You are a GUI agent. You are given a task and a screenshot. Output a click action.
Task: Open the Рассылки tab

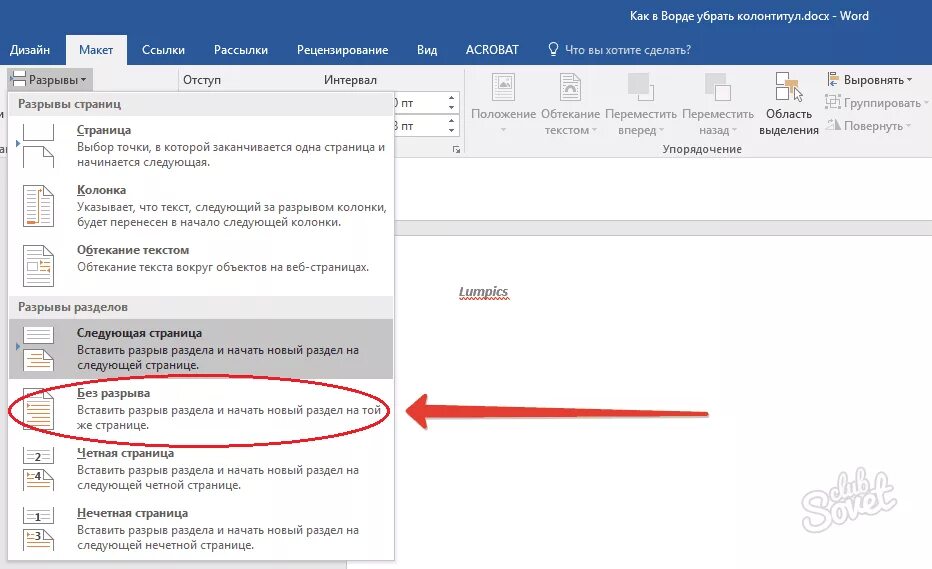pyautogui.click(x=241, y=50)
